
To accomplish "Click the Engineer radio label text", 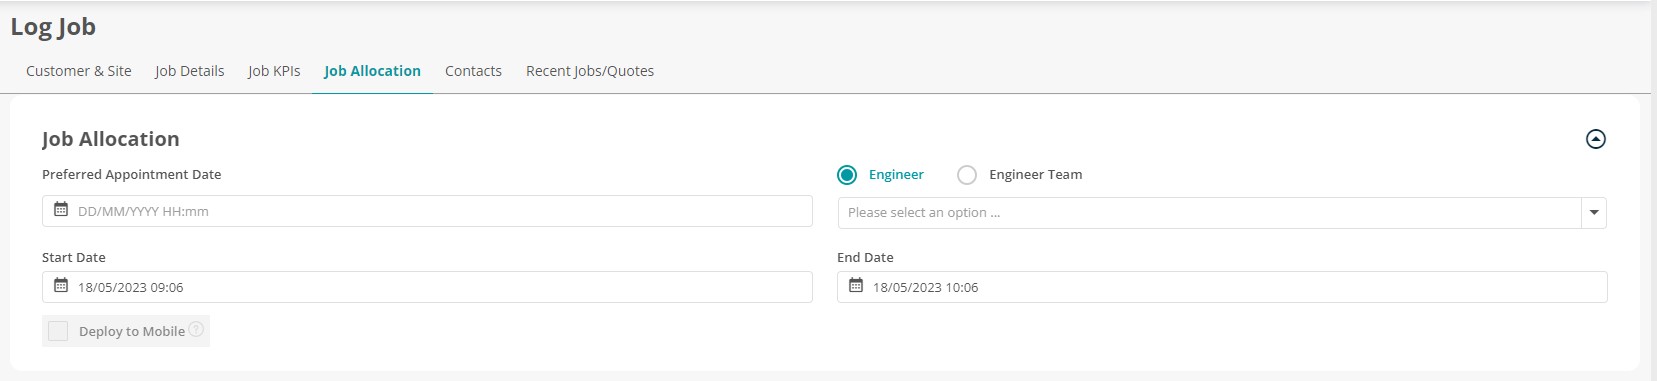I will click(x=896, y=174).
